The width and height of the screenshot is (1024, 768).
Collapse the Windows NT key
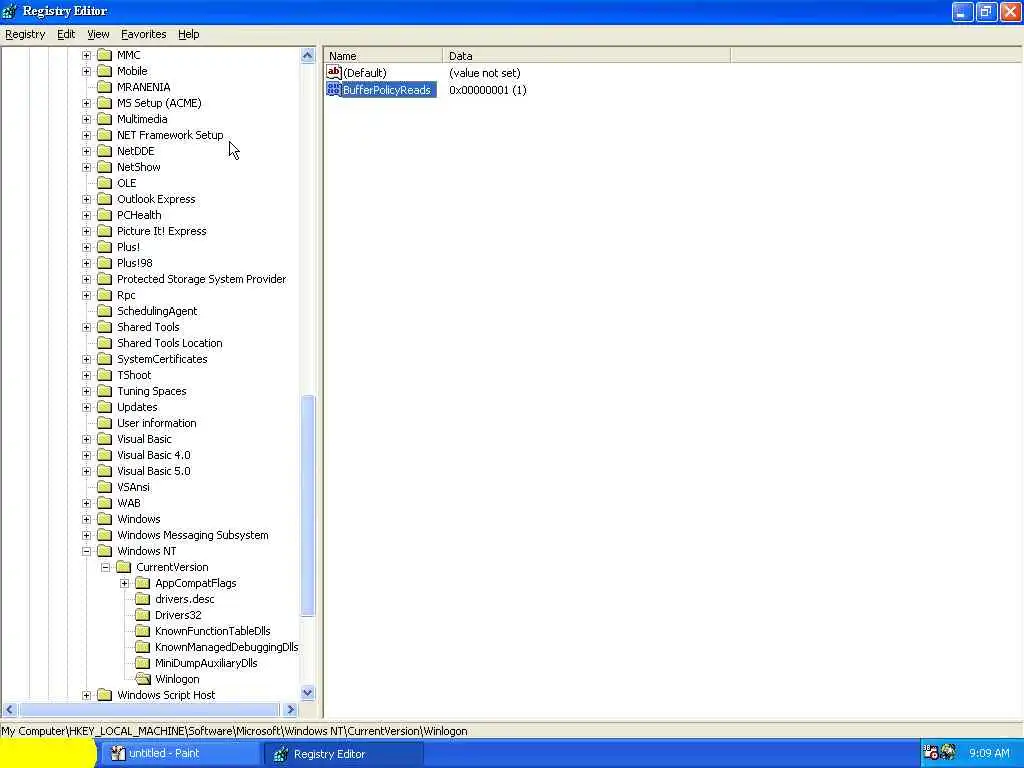(x=86, y=551)
